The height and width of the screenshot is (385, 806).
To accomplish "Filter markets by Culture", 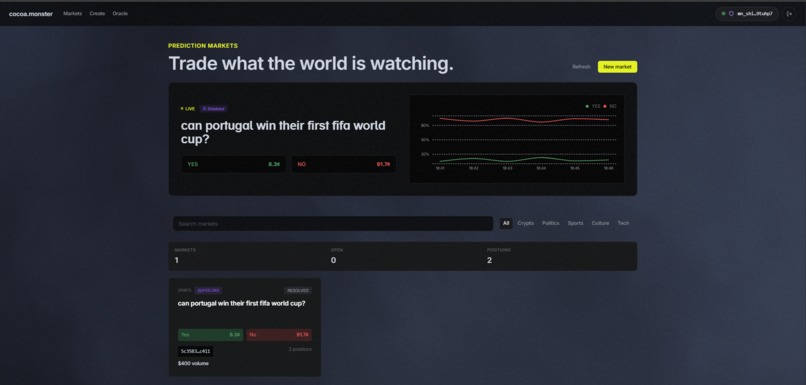I will pos(600,224).
